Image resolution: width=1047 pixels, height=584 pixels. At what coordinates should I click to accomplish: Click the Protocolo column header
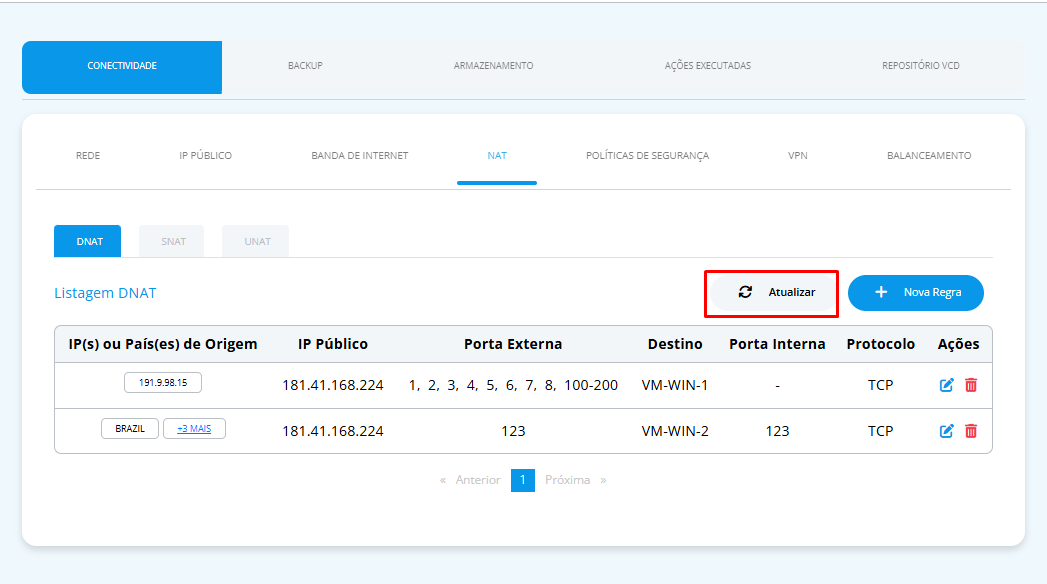pos(881,344)
